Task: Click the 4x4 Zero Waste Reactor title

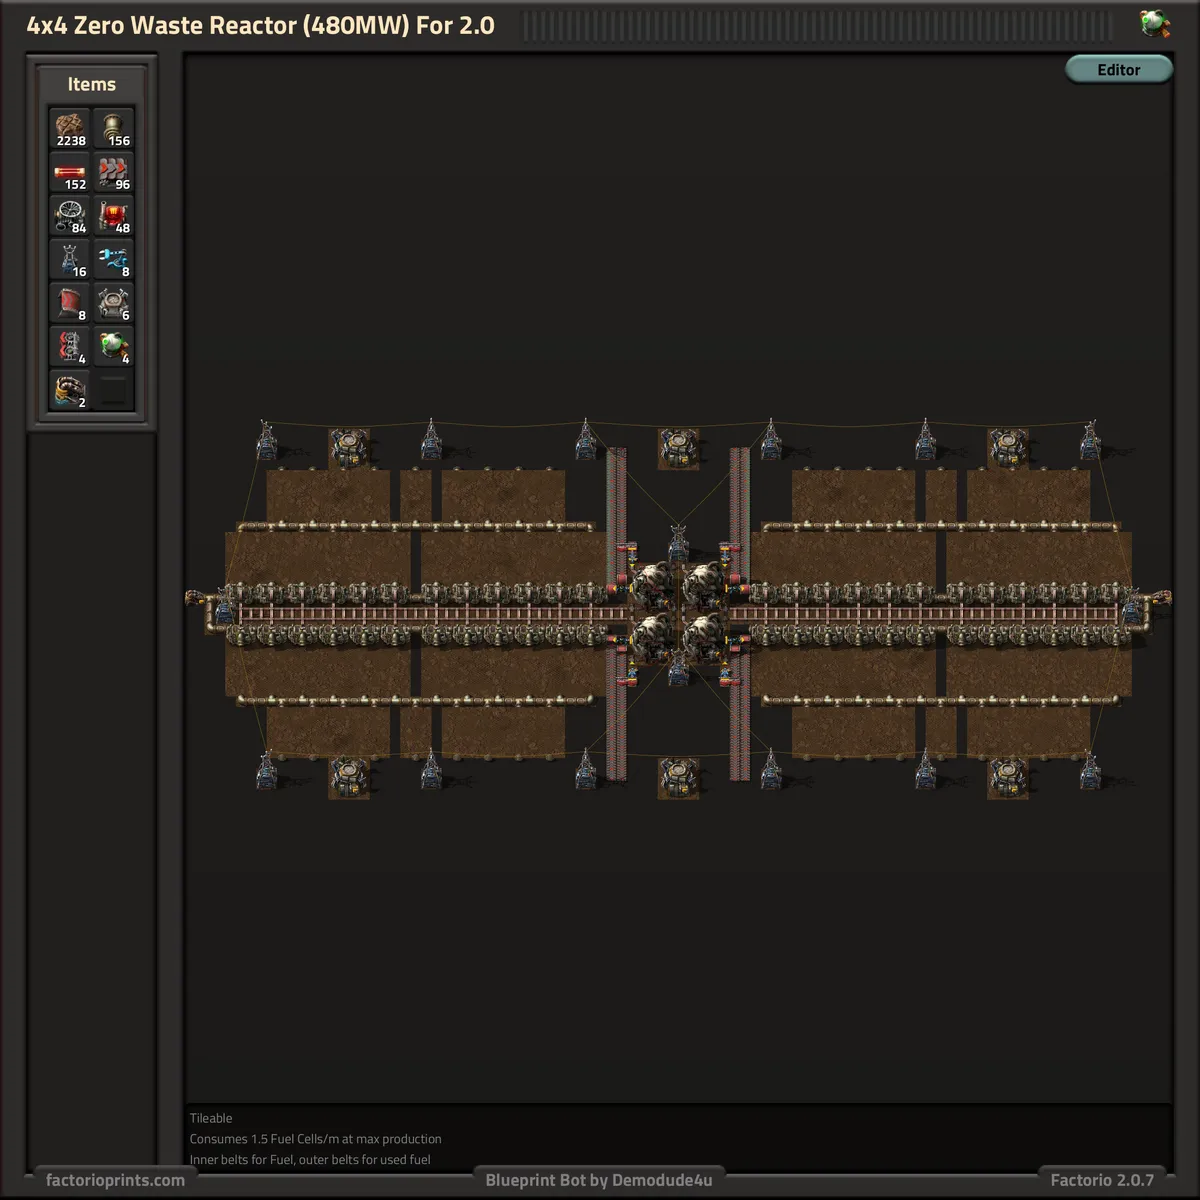Action: (x=261, y=26)
